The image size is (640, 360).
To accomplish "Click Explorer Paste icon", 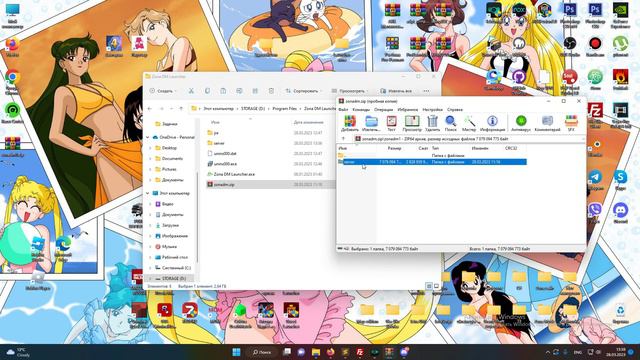I will click(x=223, y=91).
